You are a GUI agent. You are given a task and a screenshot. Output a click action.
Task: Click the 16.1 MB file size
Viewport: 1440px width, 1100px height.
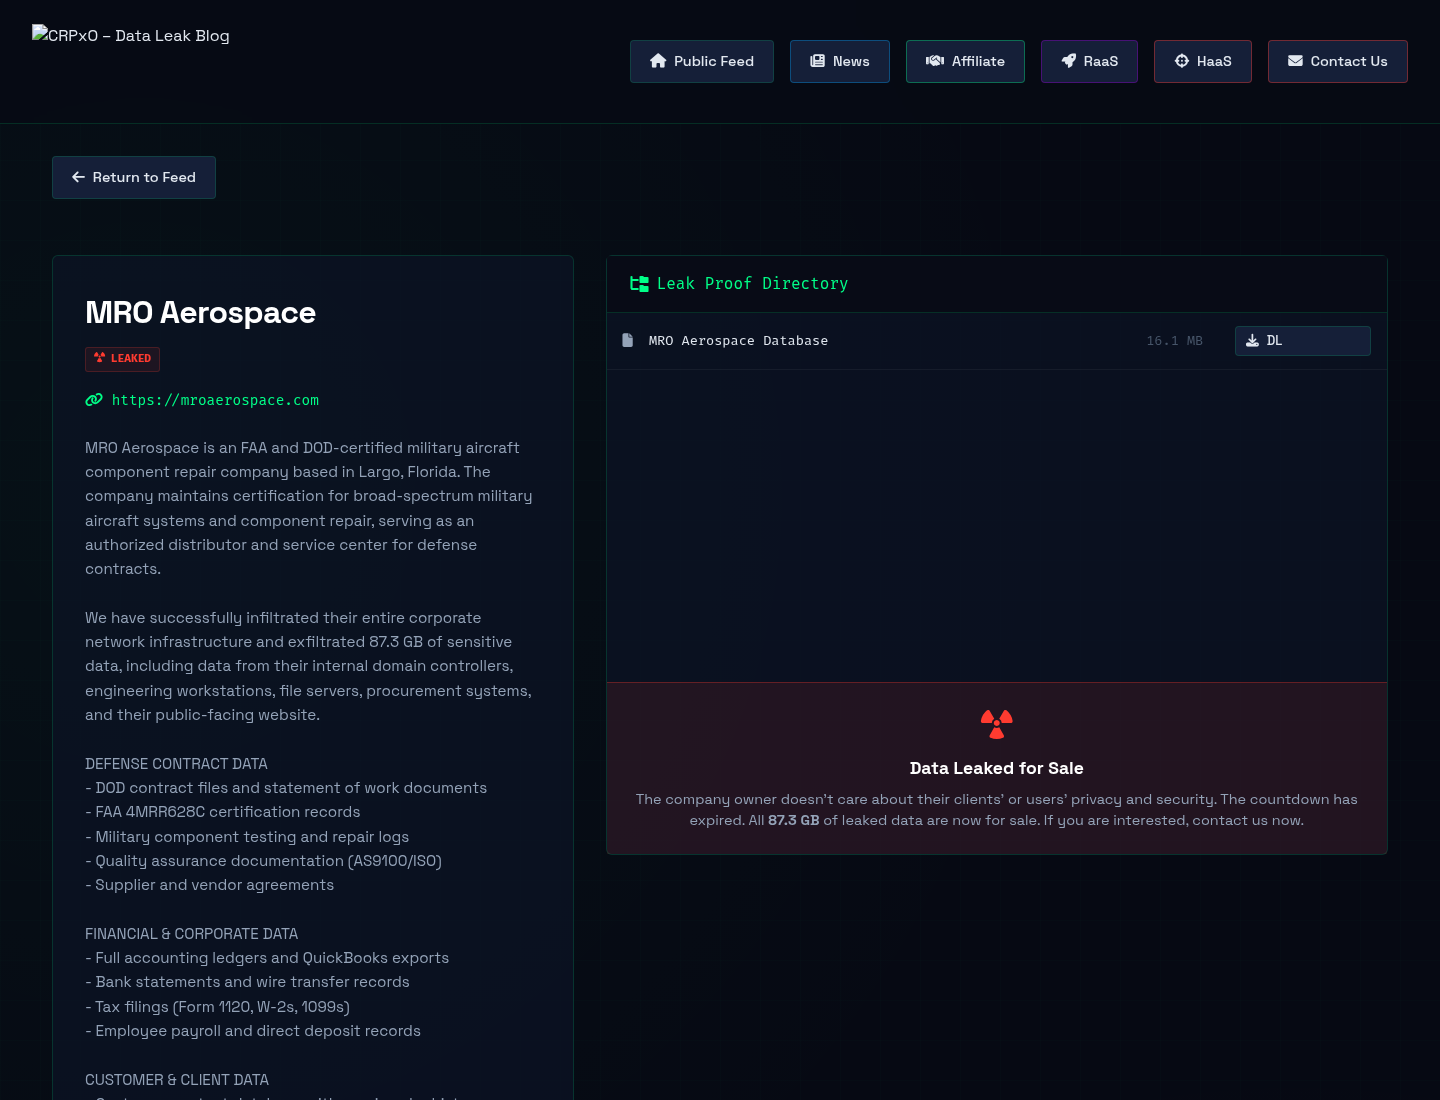1174,341
